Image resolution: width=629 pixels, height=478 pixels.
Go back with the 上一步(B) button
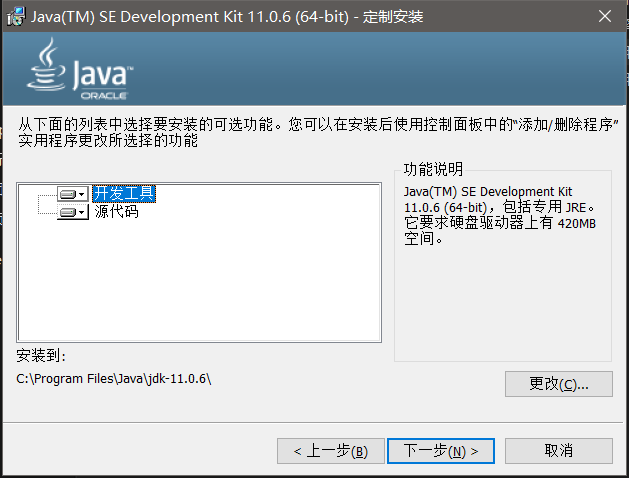pyautogui.click(x=331, y=451)
